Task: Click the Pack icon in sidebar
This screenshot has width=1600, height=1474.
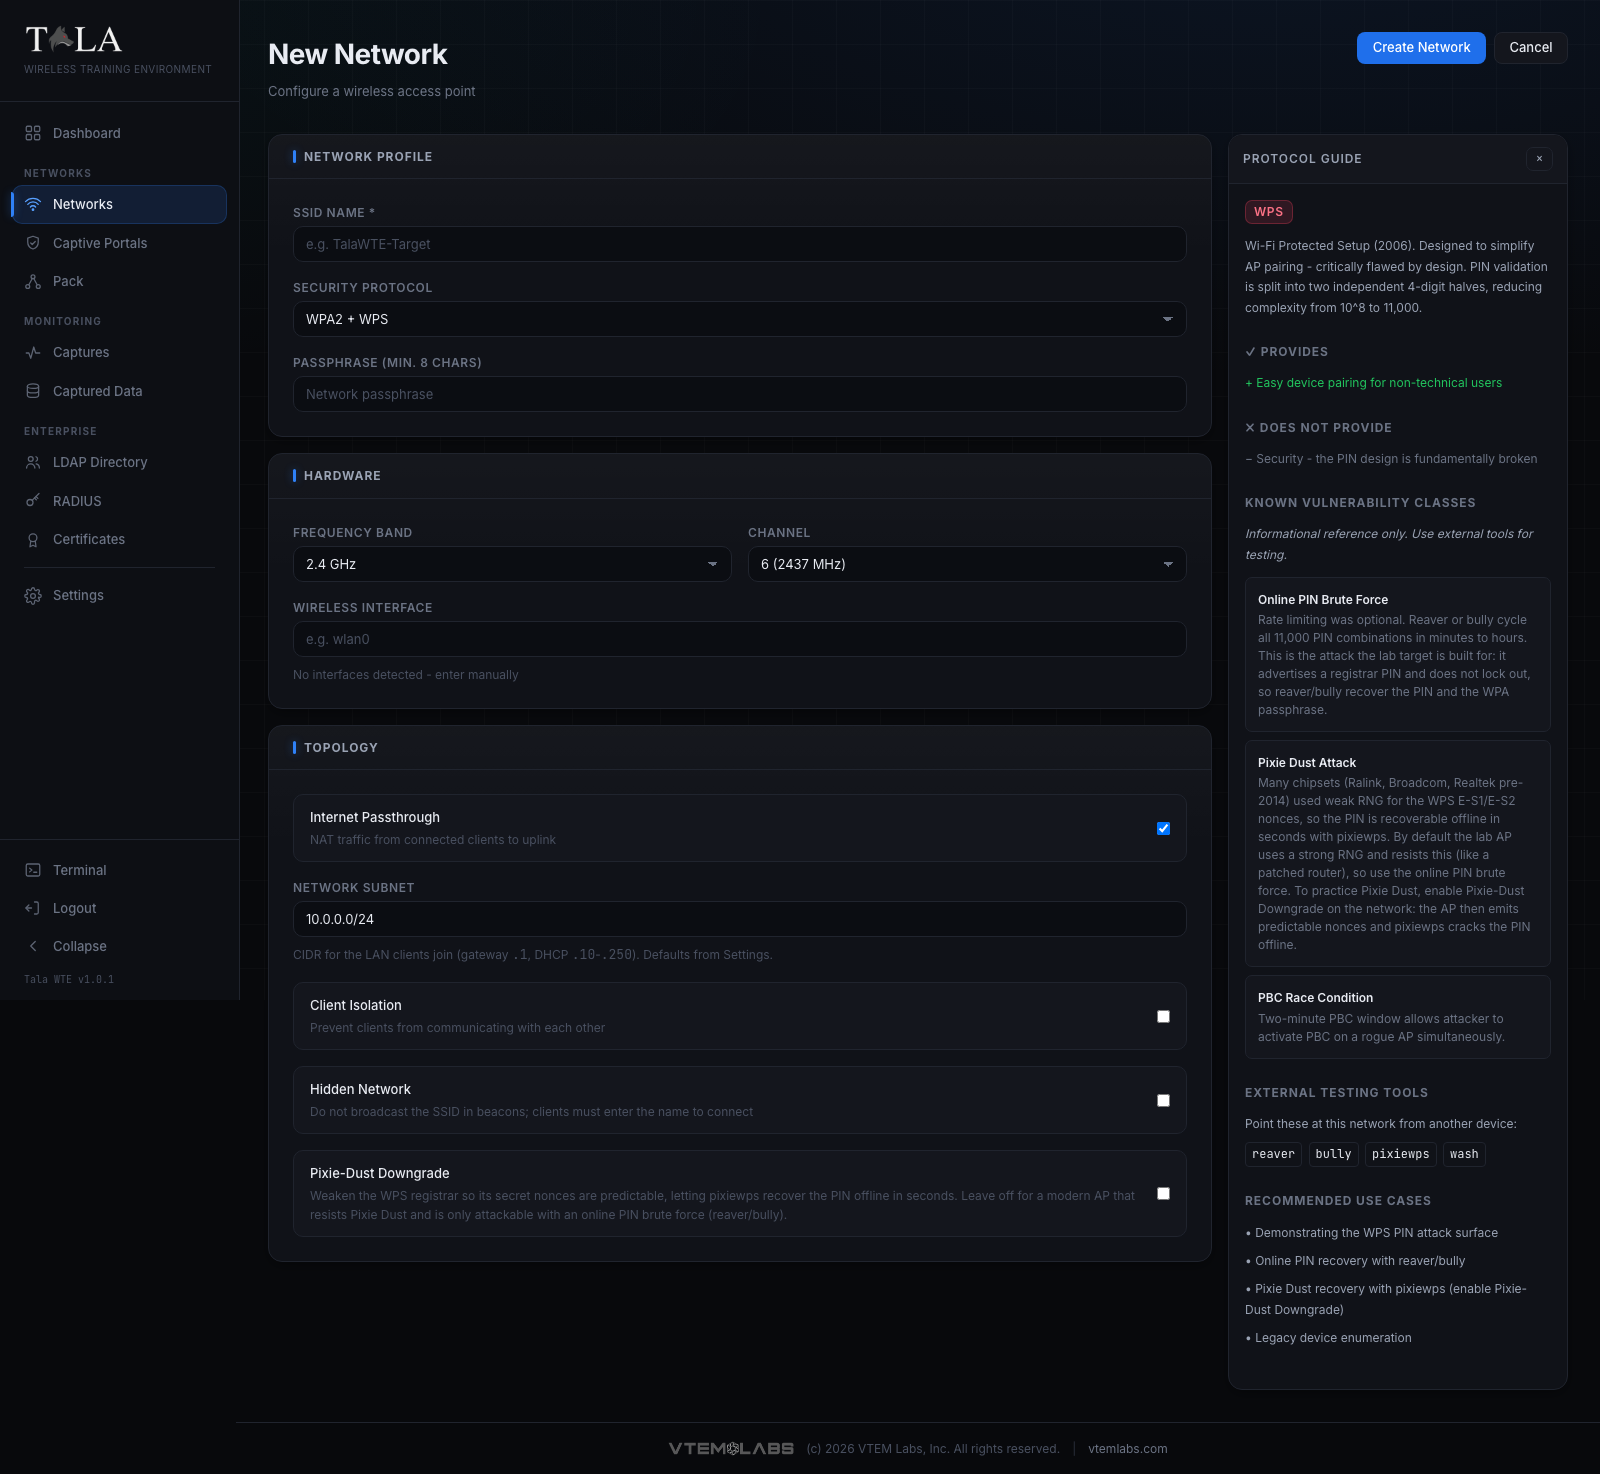Action: (x=33, y=281)
